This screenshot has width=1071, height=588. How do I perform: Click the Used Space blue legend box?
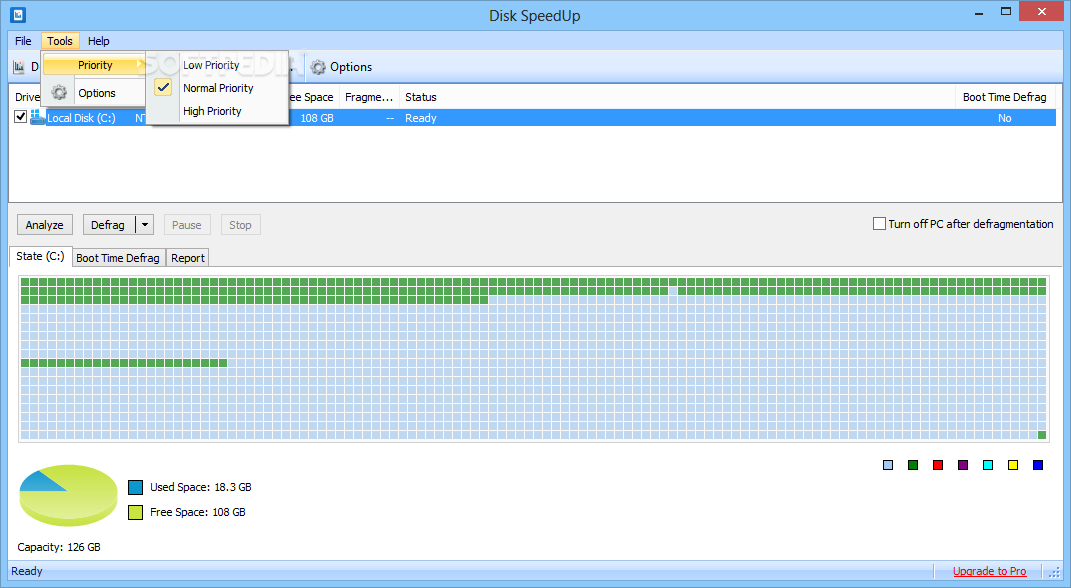click(x=135, y=487)
